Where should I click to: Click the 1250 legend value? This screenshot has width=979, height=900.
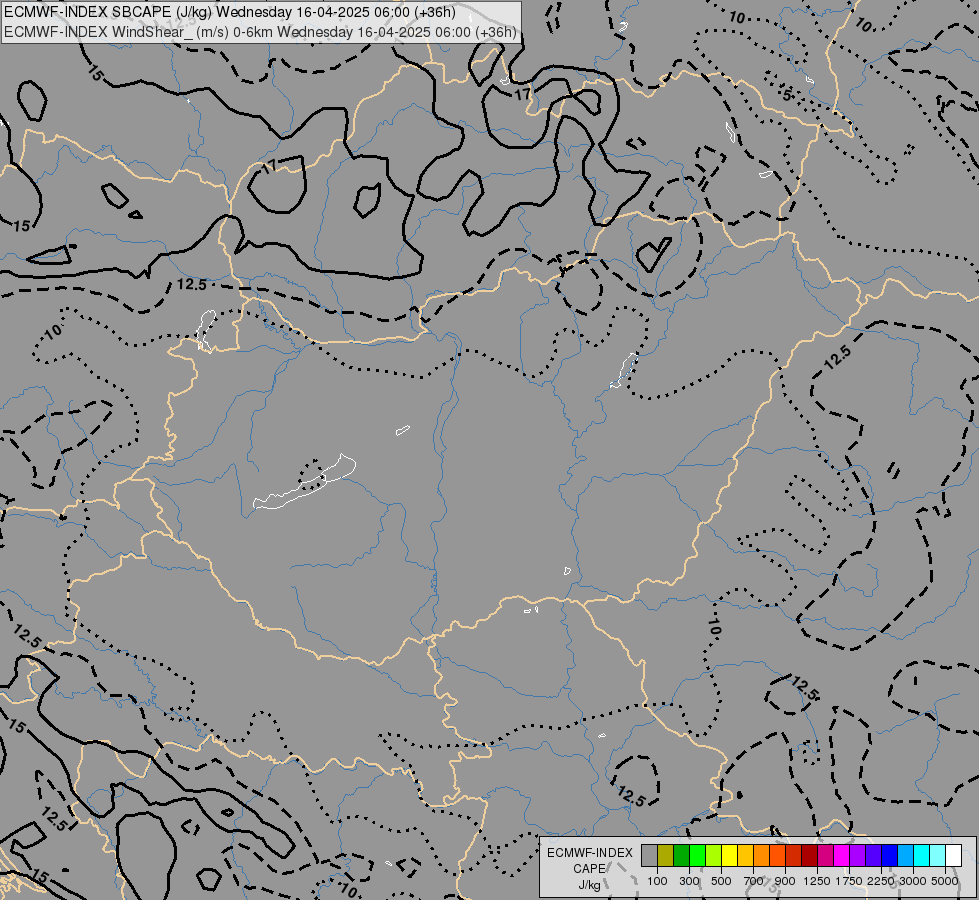point(817,881)
